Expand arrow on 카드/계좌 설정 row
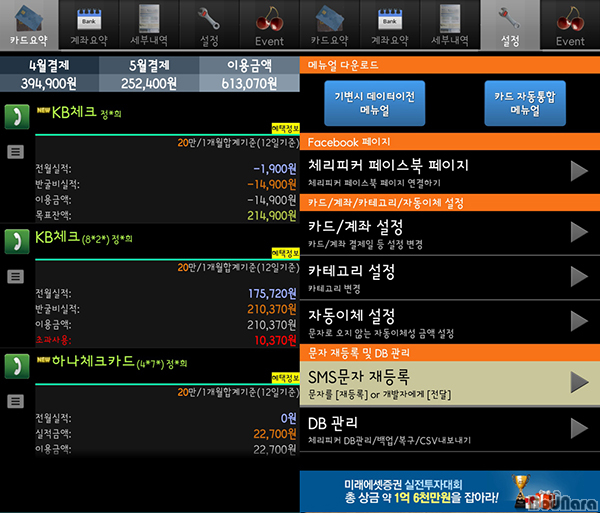Screen dimensions: 600x513 point(579,232)
